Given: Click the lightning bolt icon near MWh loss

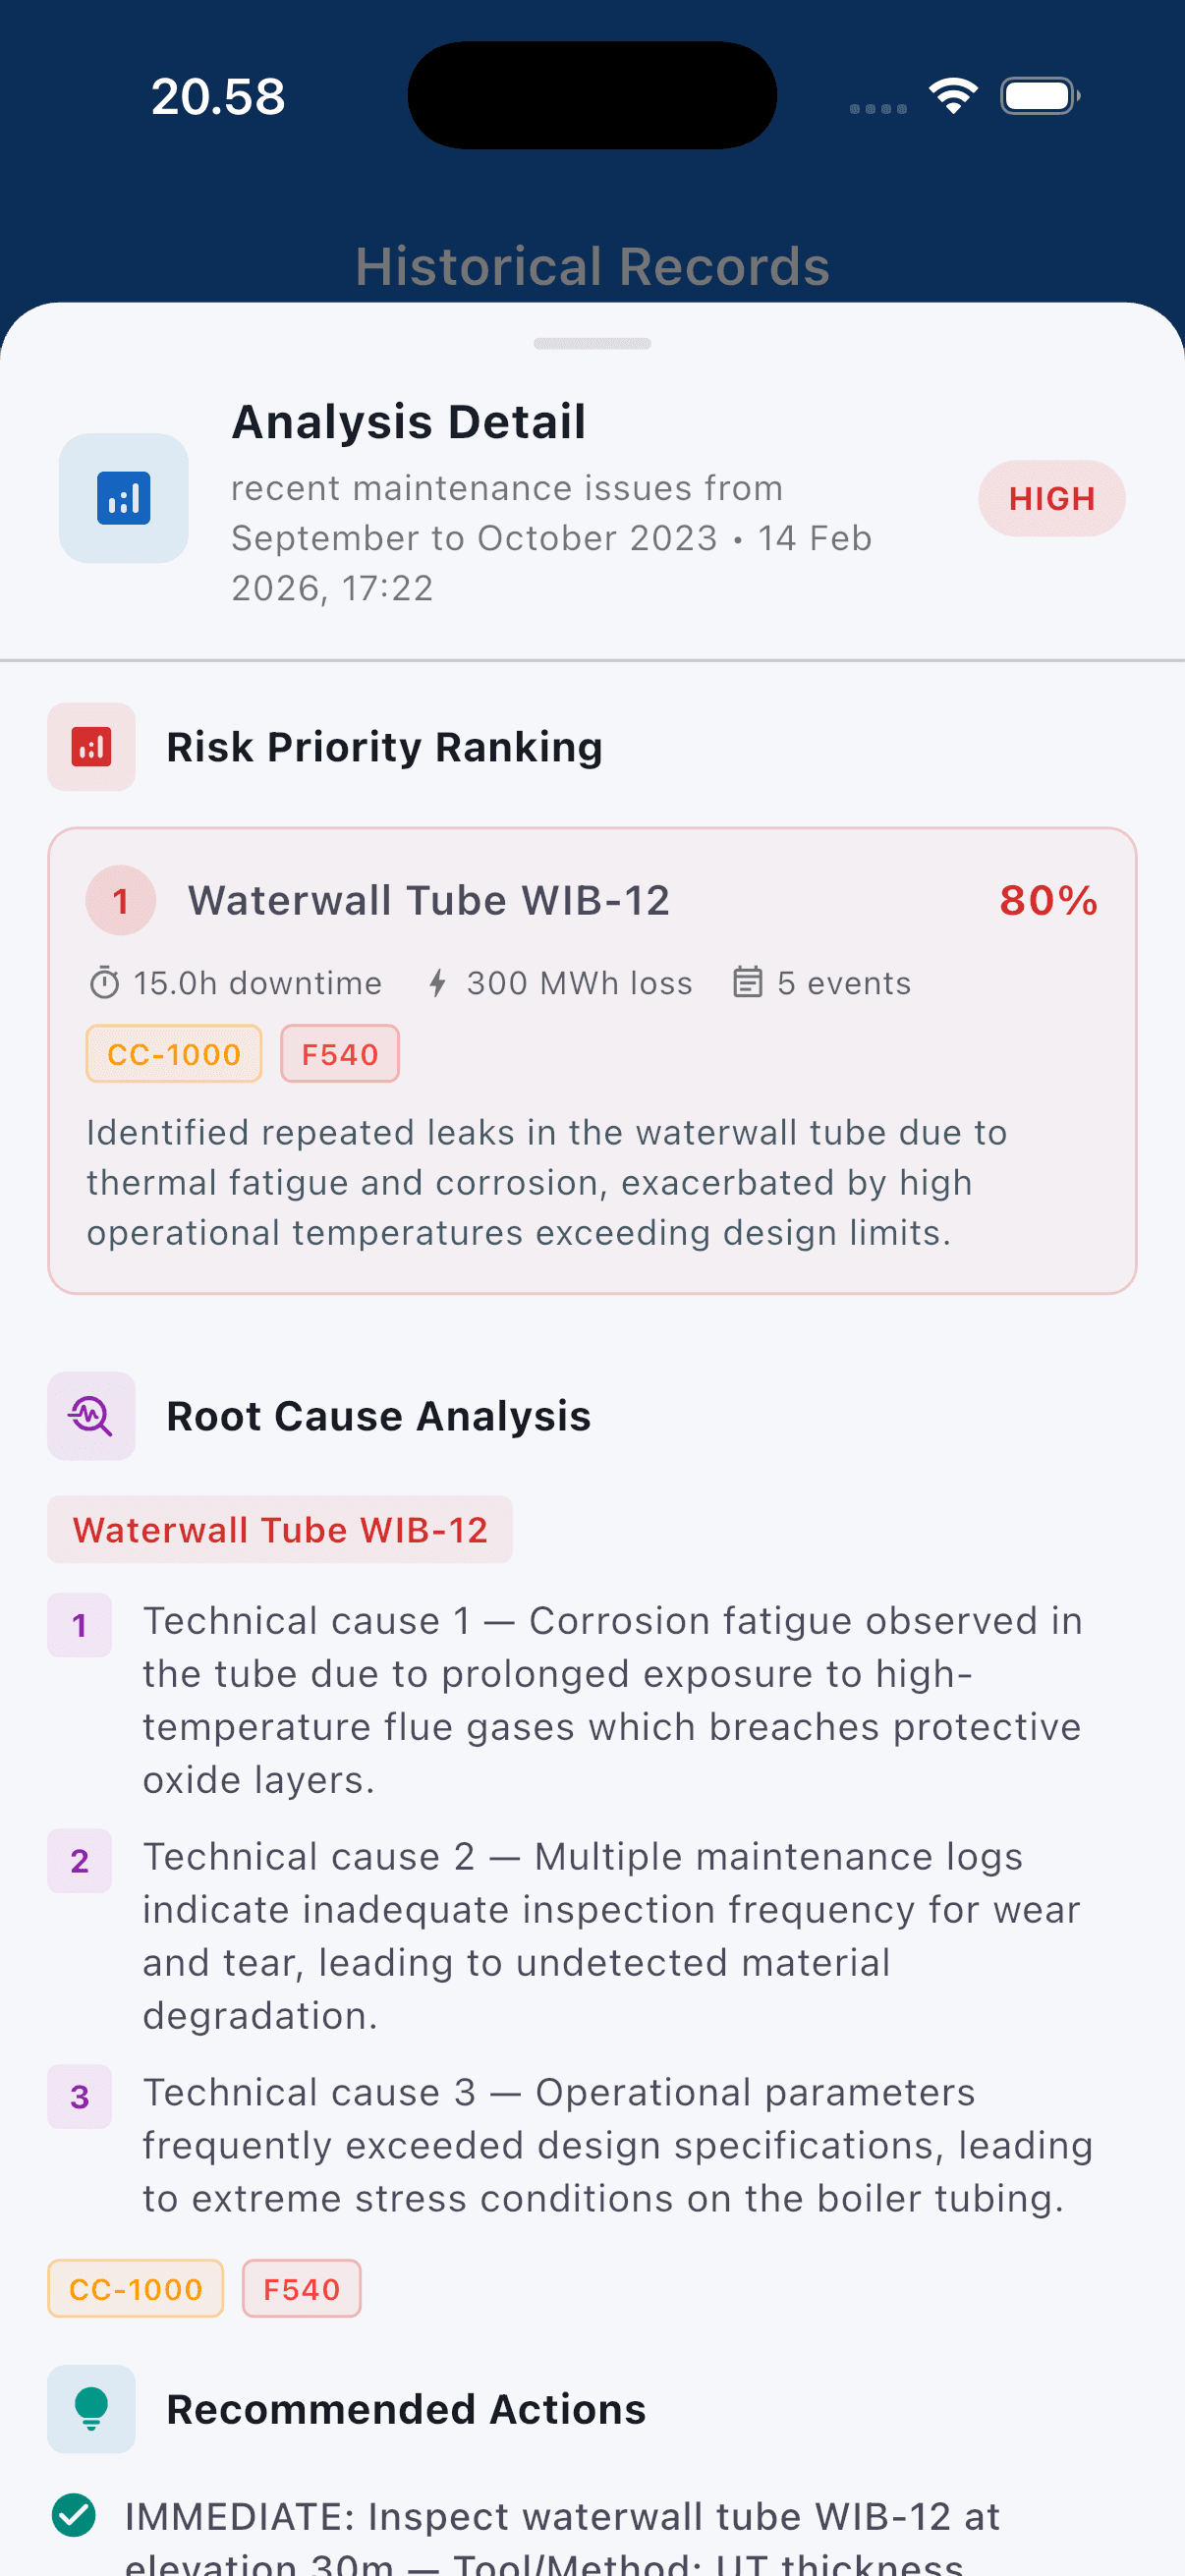Looking at the screenshot, I should click(x=437, y=983).
